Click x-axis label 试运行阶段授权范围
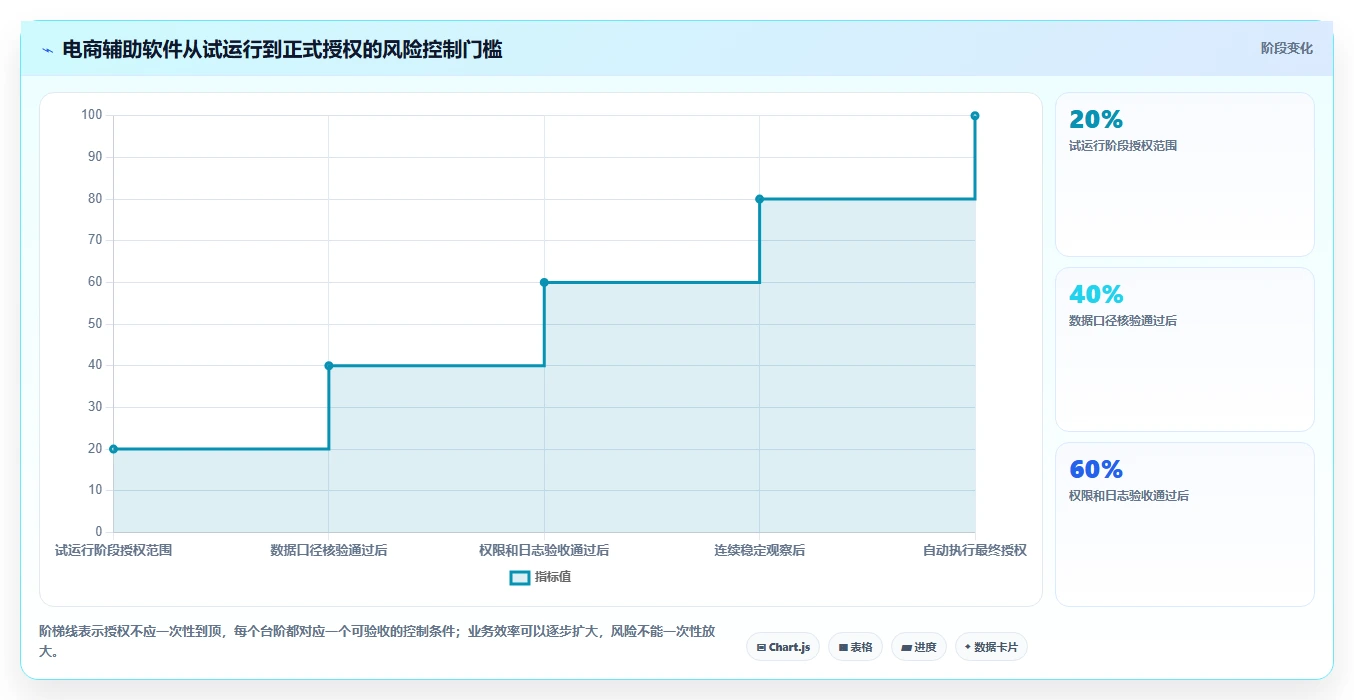The image size is (1354, 700). (x=113, y=550)
